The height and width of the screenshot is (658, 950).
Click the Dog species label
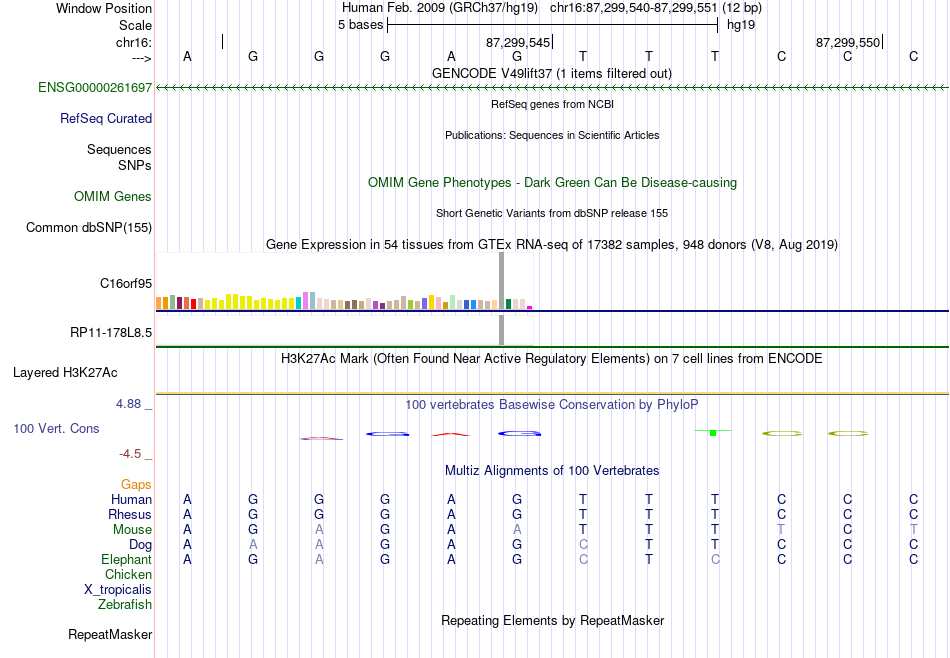point(141,545)
